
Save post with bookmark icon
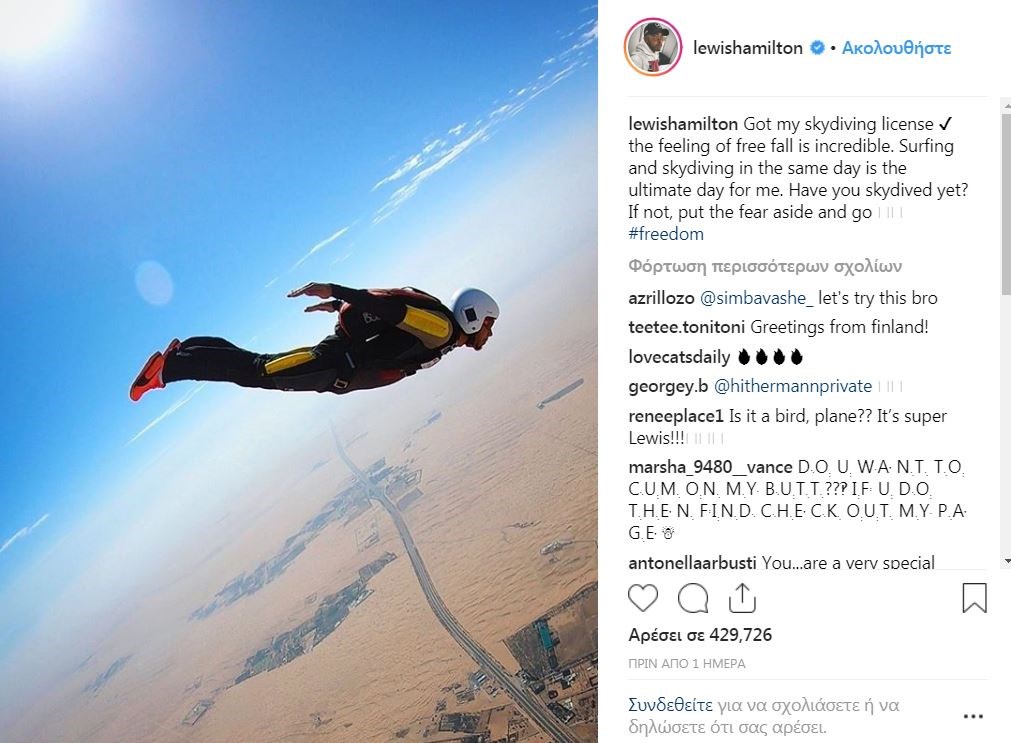[974, 598]
